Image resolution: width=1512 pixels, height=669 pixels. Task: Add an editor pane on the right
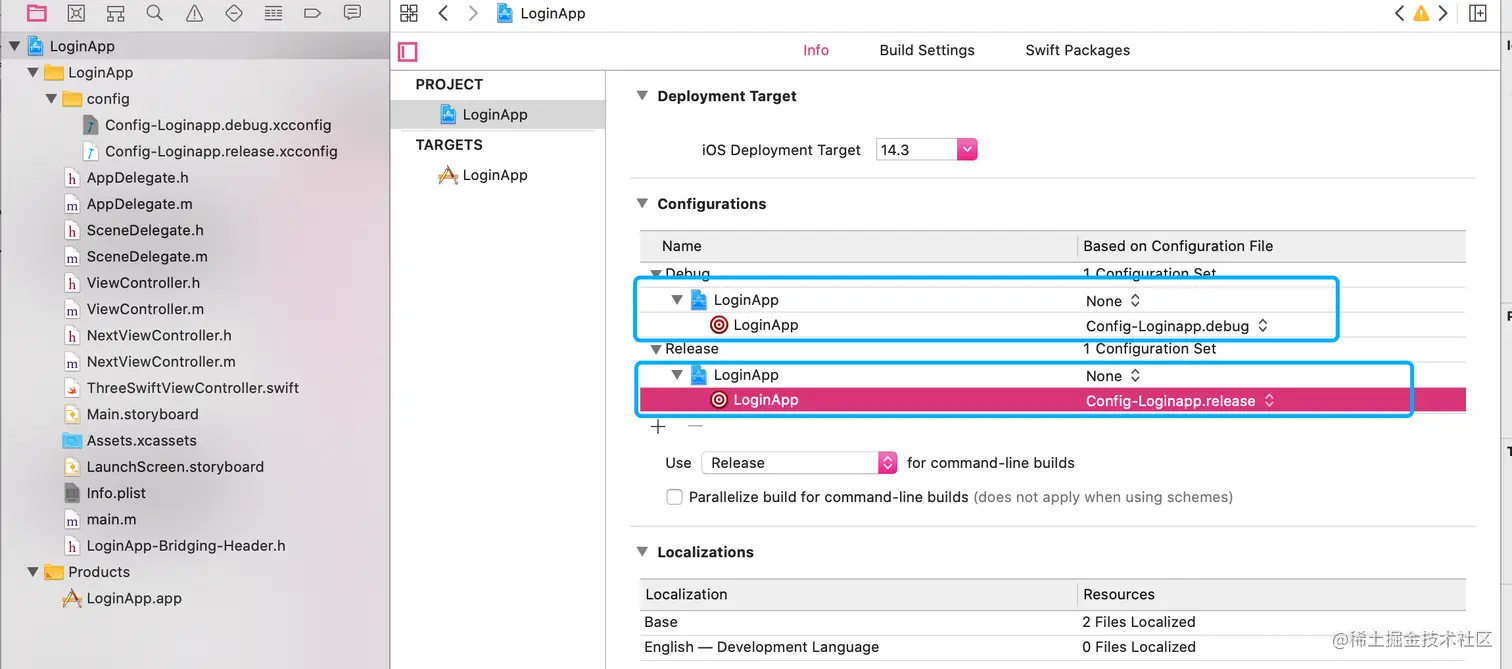pos(1478,13)
